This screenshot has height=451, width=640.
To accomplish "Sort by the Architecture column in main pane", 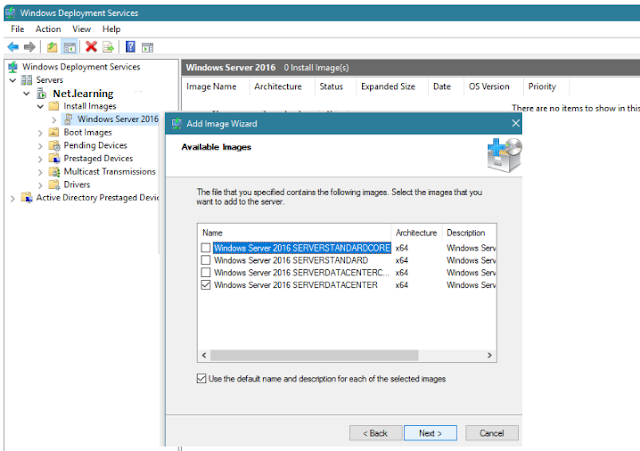I will click(x=282, y=87).
